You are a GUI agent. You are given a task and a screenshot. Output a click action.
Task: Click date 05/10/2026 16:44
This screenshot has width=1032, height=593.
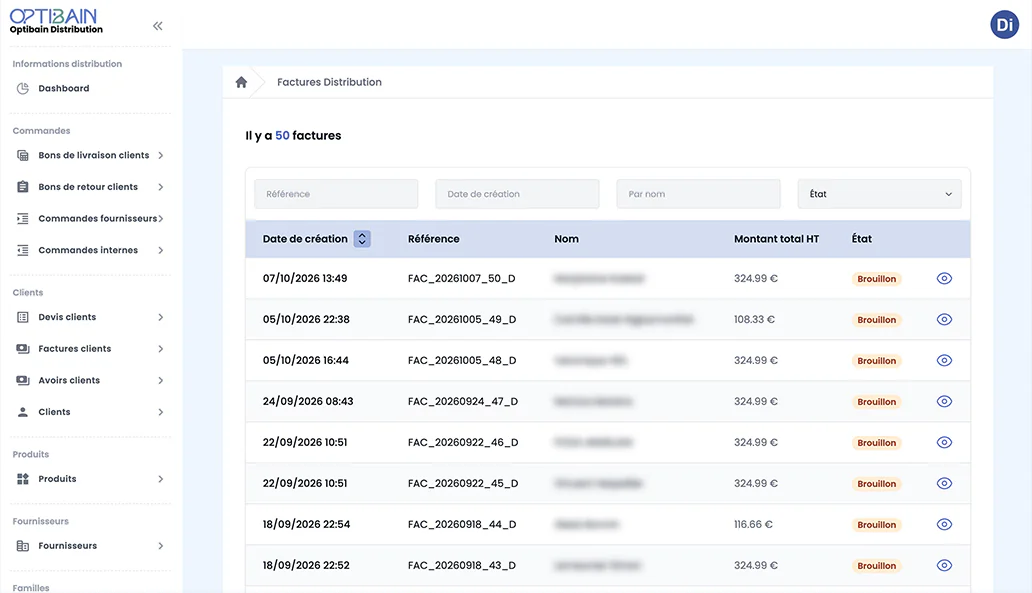point(305,360)
